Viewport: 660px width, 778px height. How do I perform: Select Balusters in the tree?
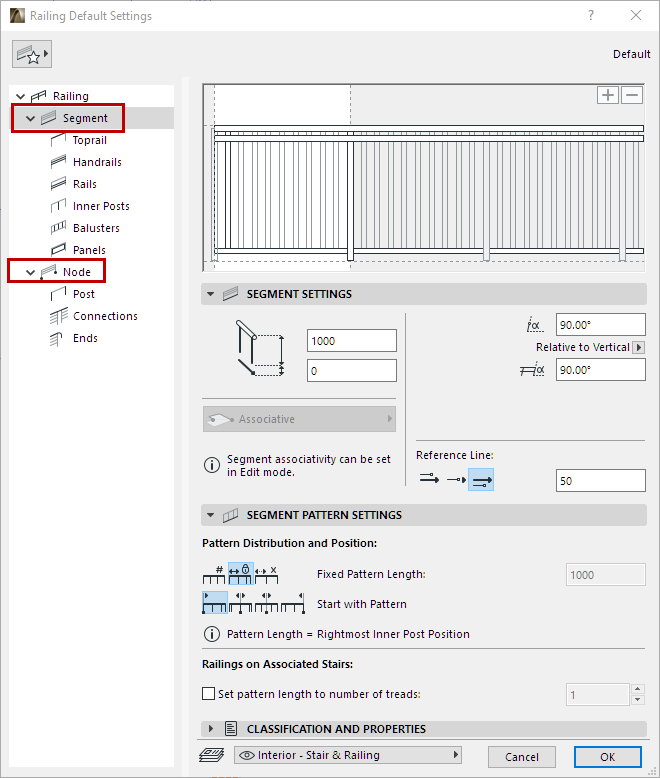pyautogui.click(x=96, y=228)
